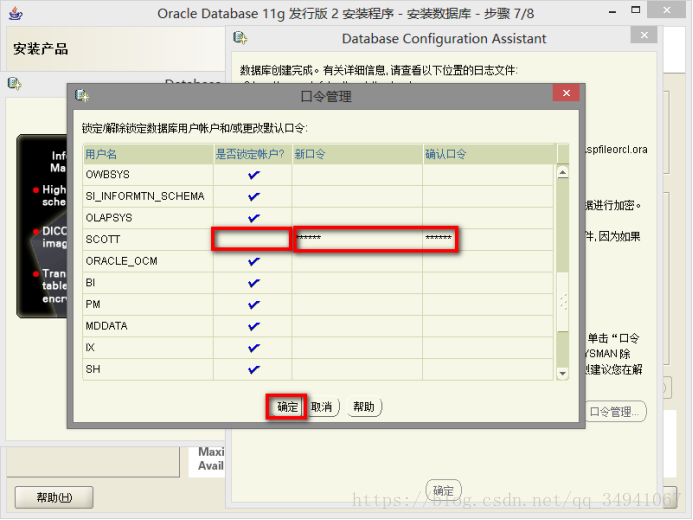The height and width of the screenshot is (520, 693).
Task: Select the OLAPSYS user name cell
Action: [x=148, y=218]
